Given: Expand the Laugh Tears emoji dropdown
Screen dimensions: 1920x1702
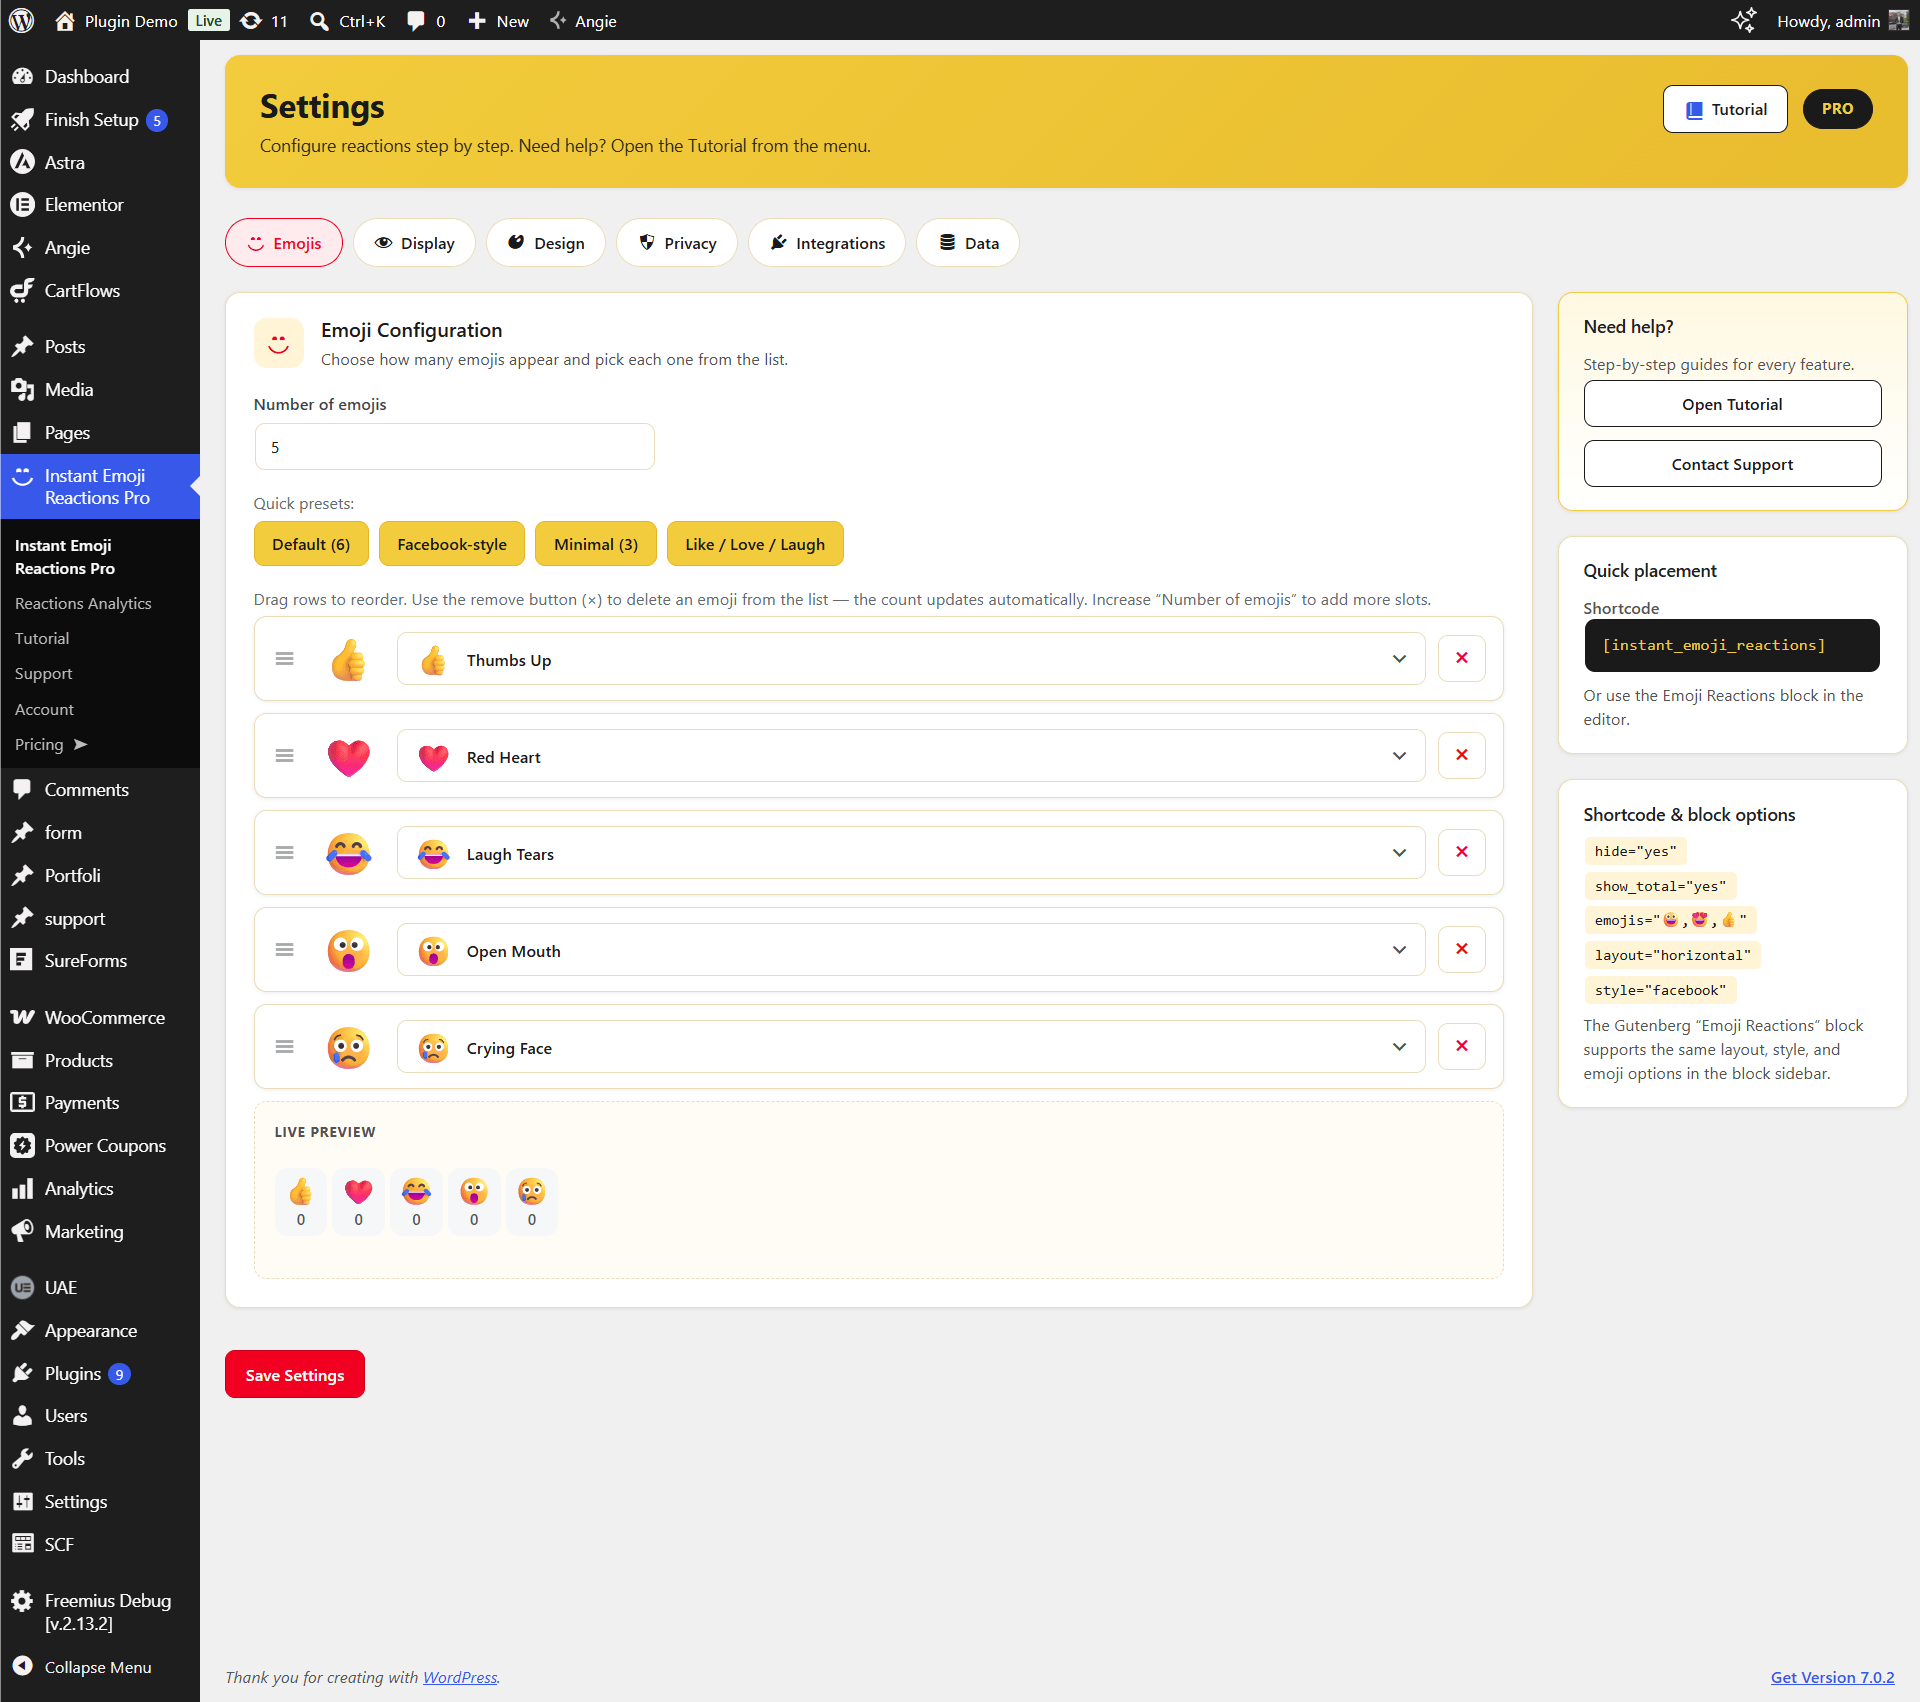Looking at the screenshot, I should (910, 853).
